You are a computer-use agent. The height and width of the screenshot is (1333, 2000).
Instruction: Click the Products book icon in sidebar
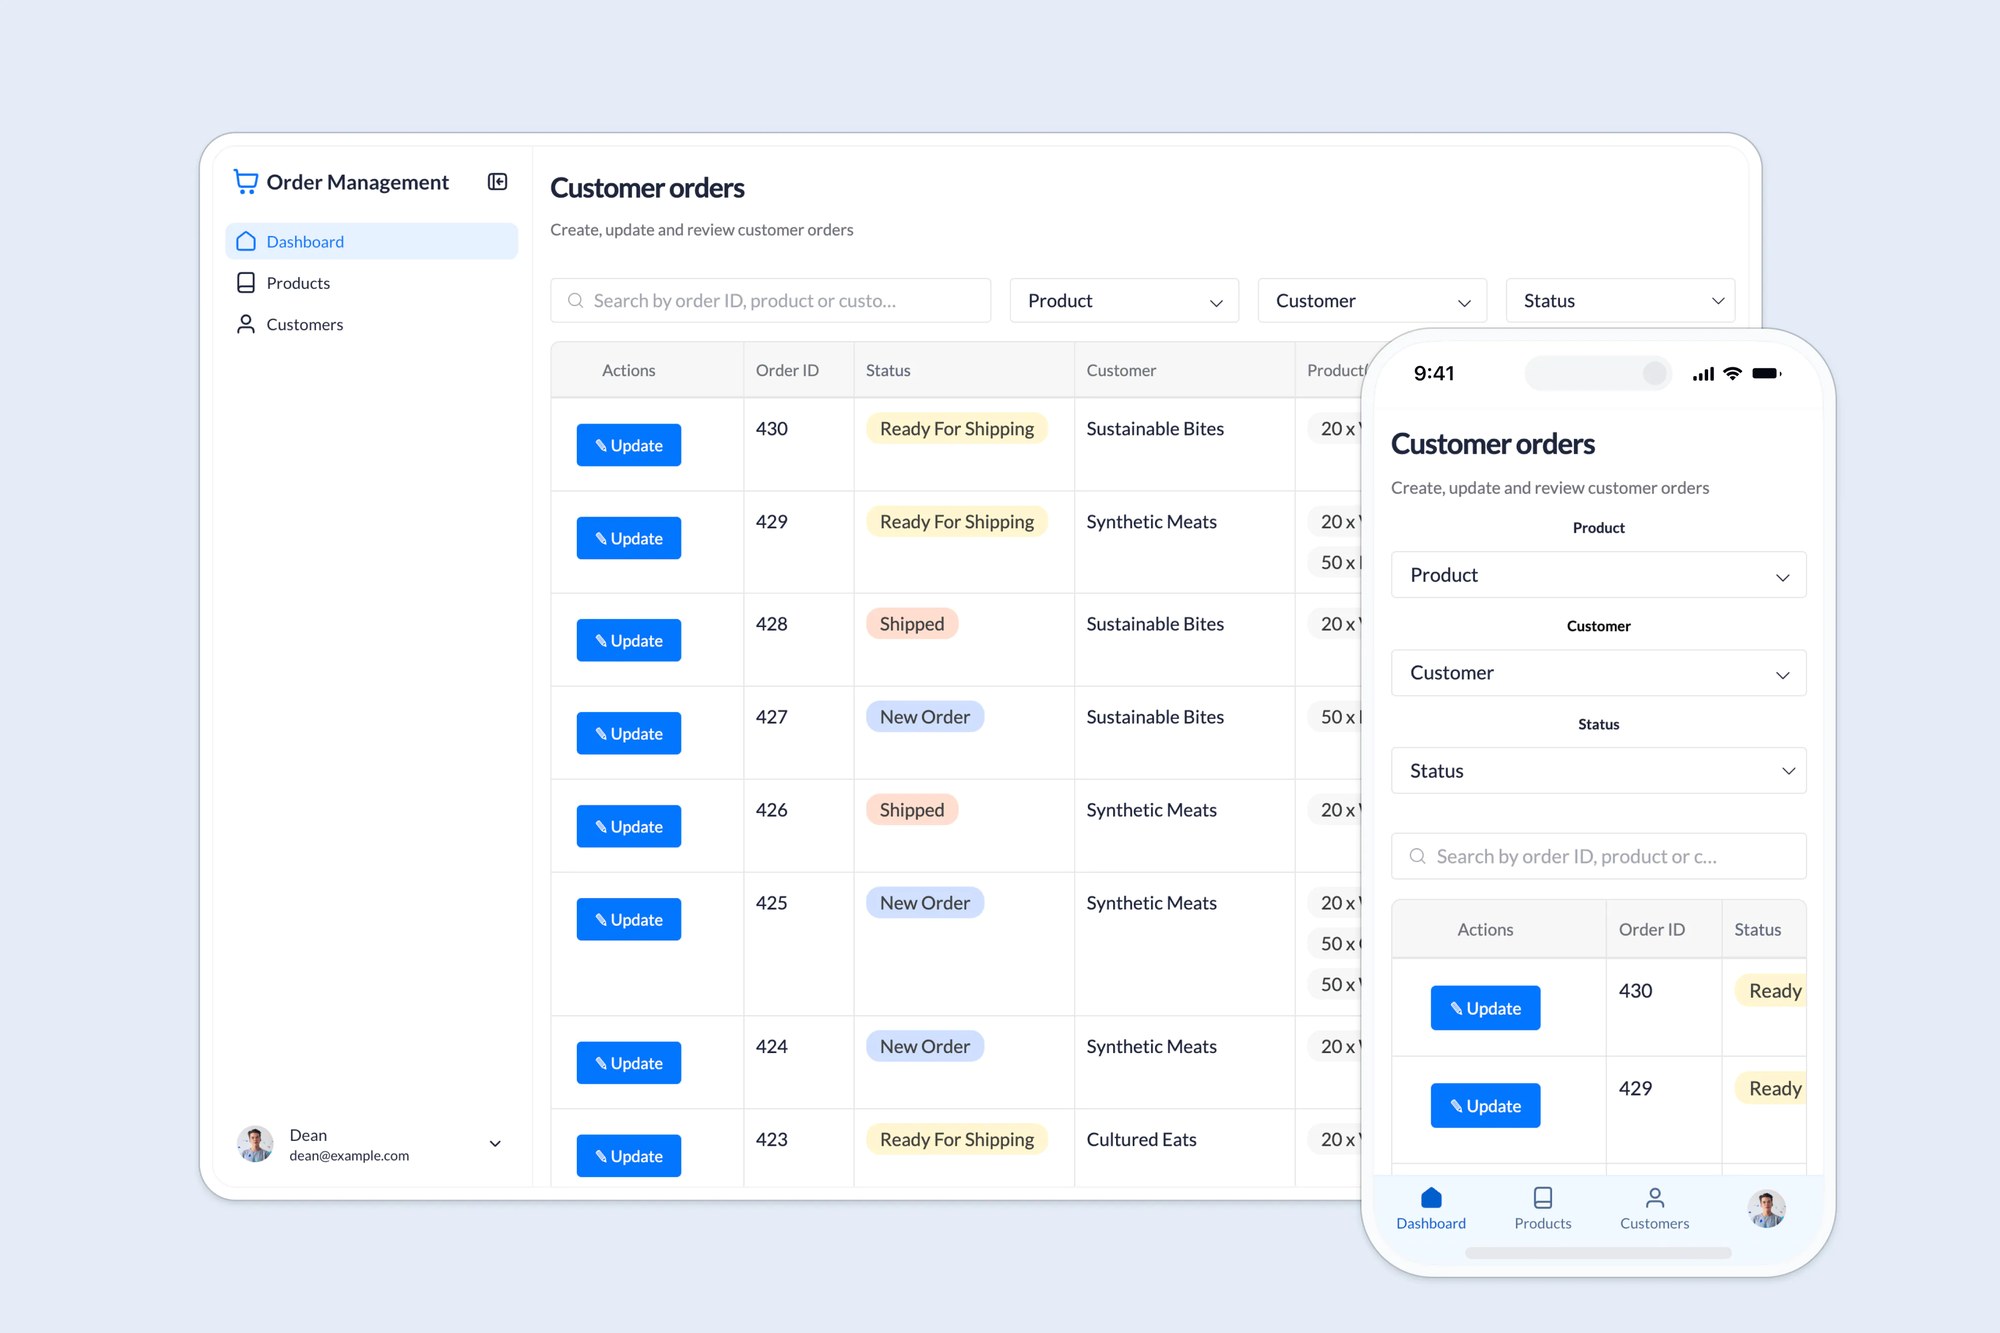246,283
